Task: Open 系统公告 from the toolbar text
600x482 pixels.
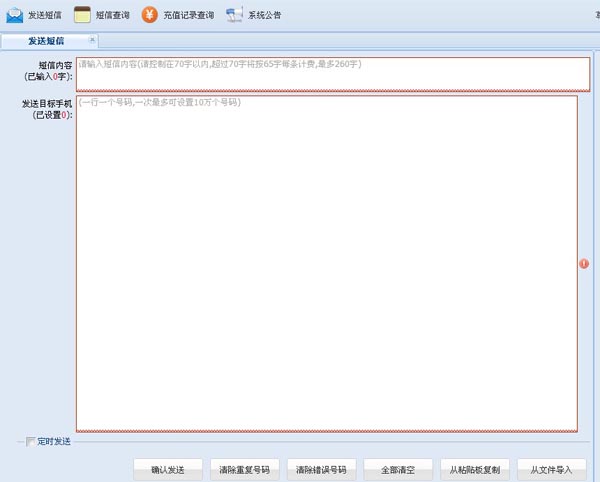Action: [265, 16]
